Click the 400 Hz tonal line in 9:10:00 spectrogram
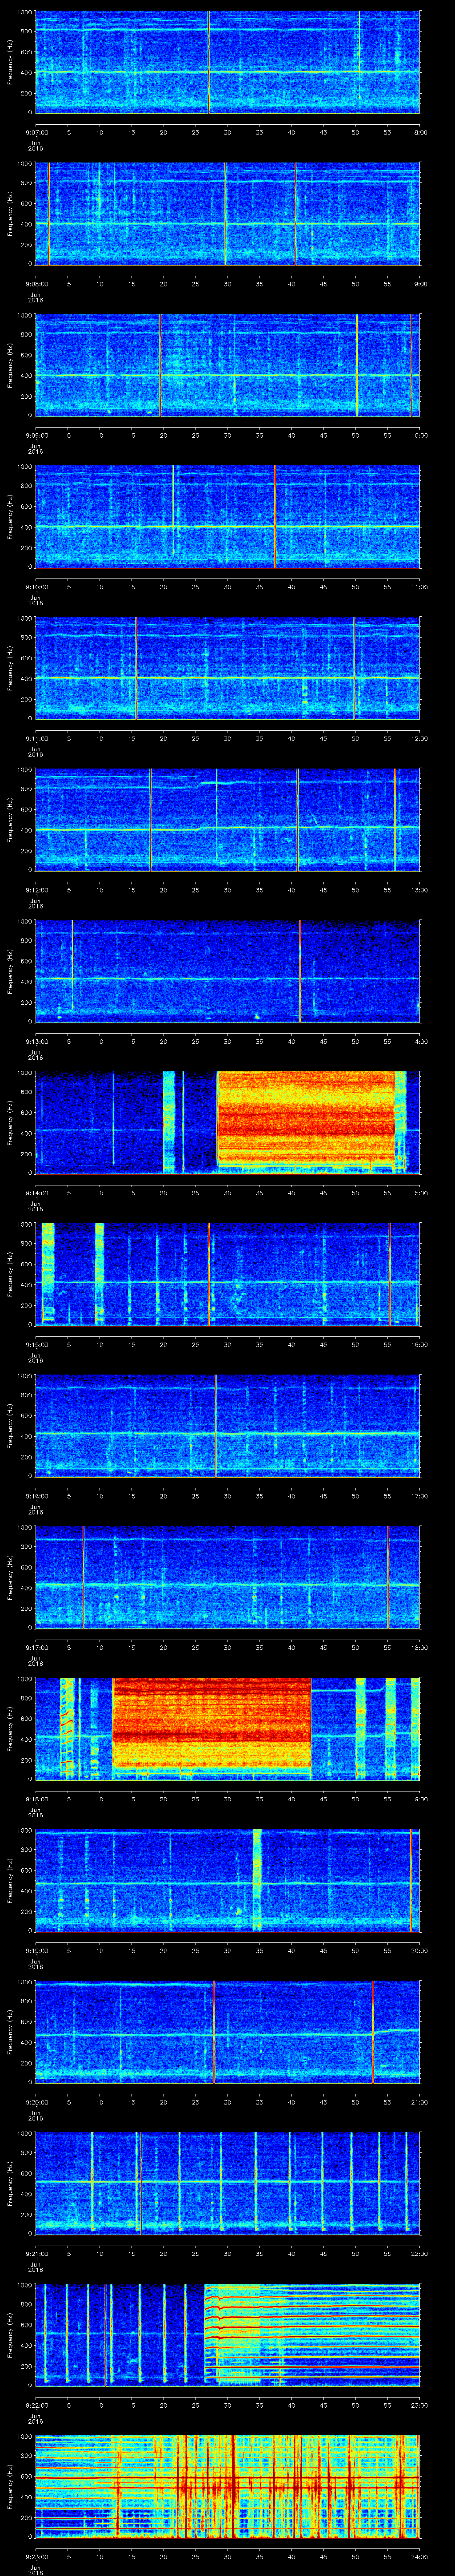This screenshot has width=455, height=2576. pos(227,526)
